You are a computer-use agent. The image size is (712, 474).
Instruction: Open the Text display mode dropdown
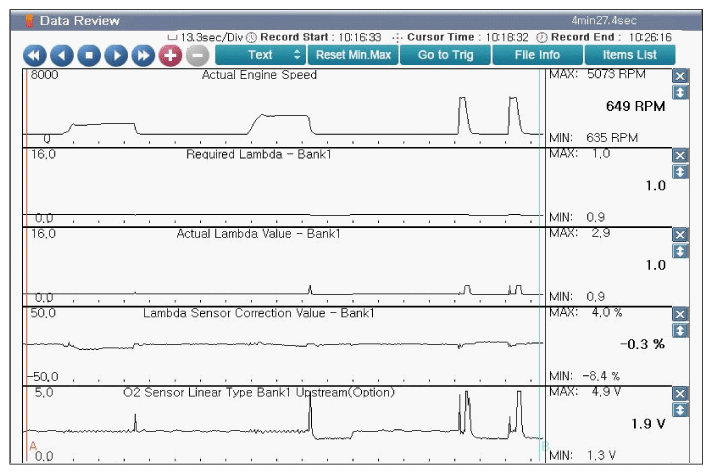pyautogui.click(x=260, y=55)
